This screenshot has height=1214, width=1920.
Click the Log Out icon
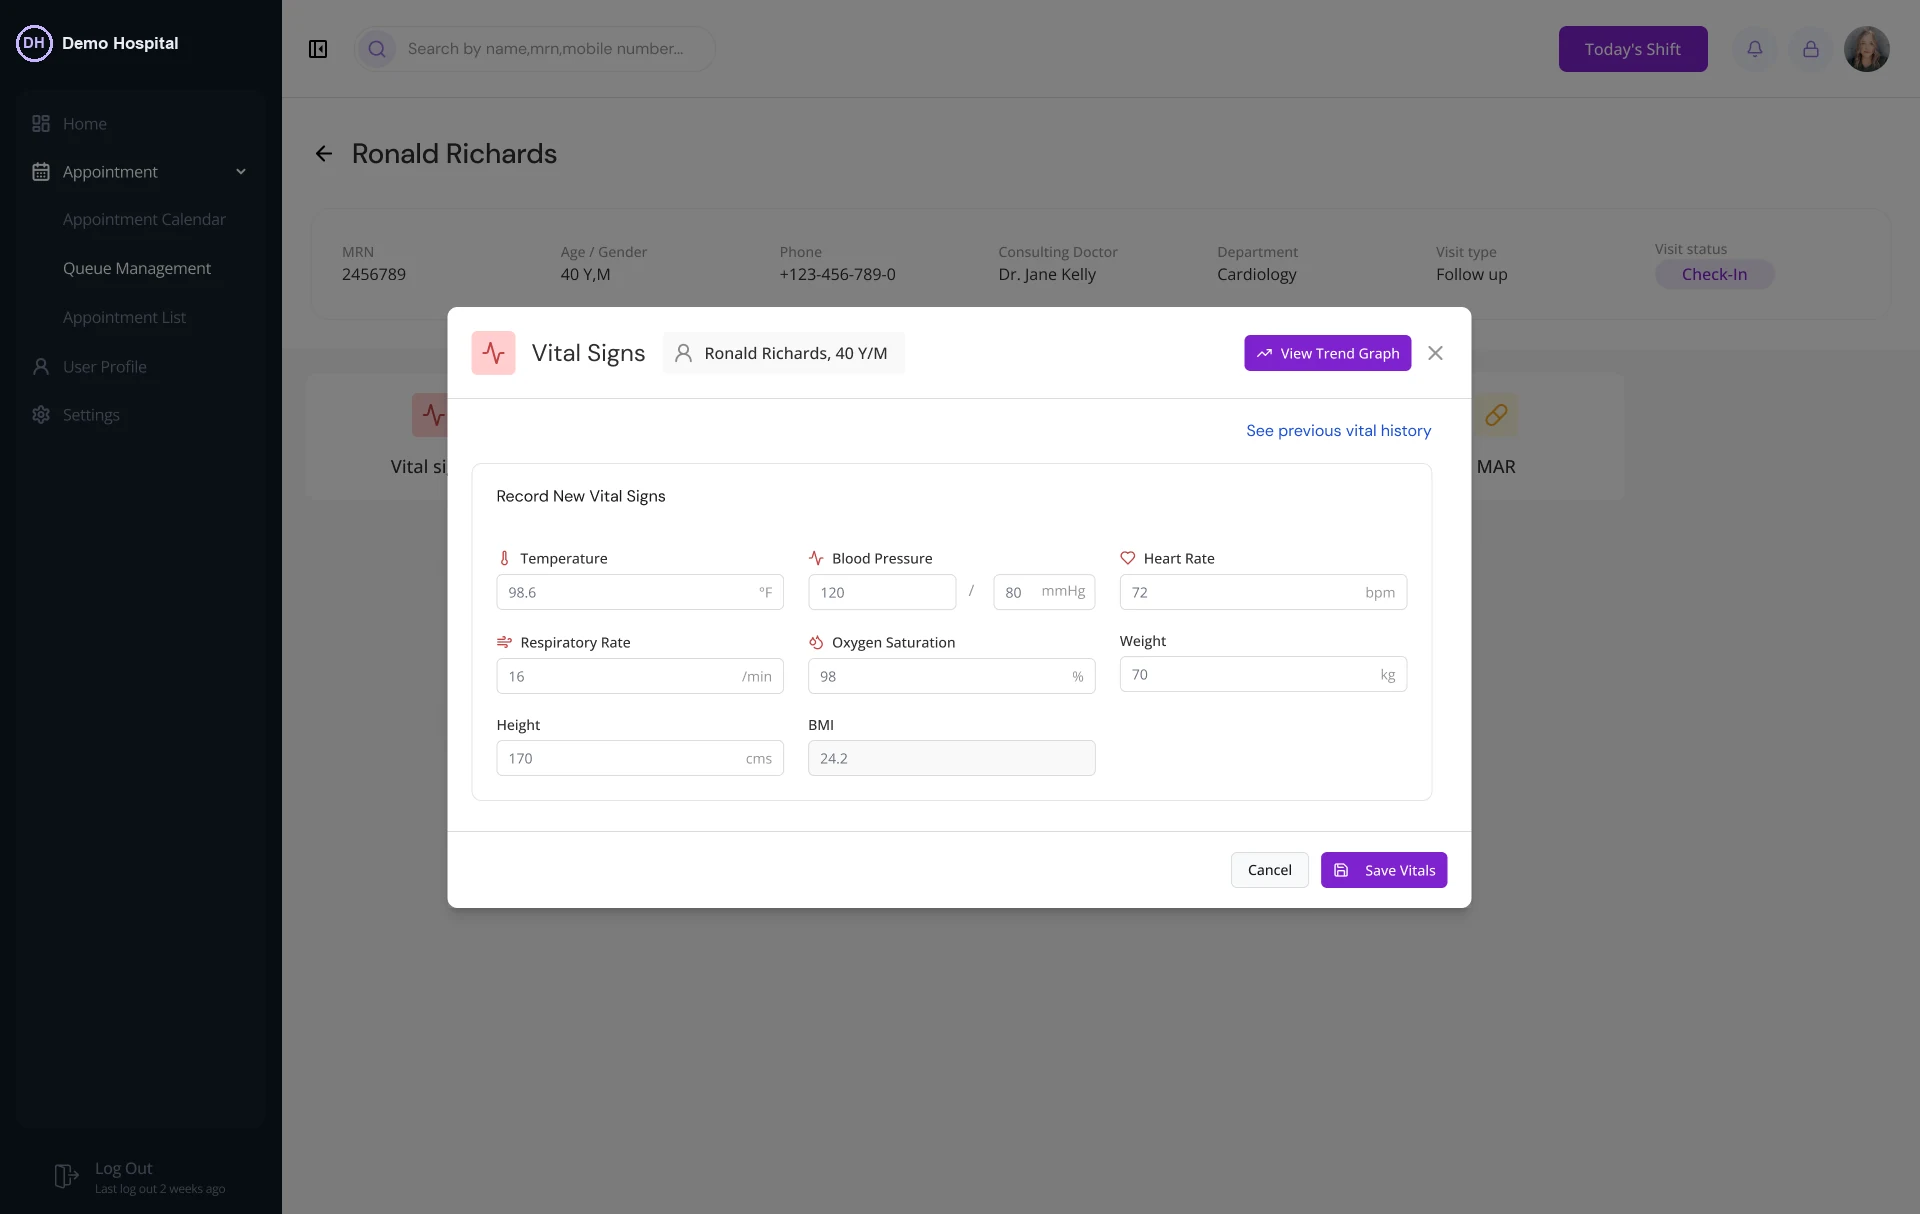click(x=66, y=1176)
